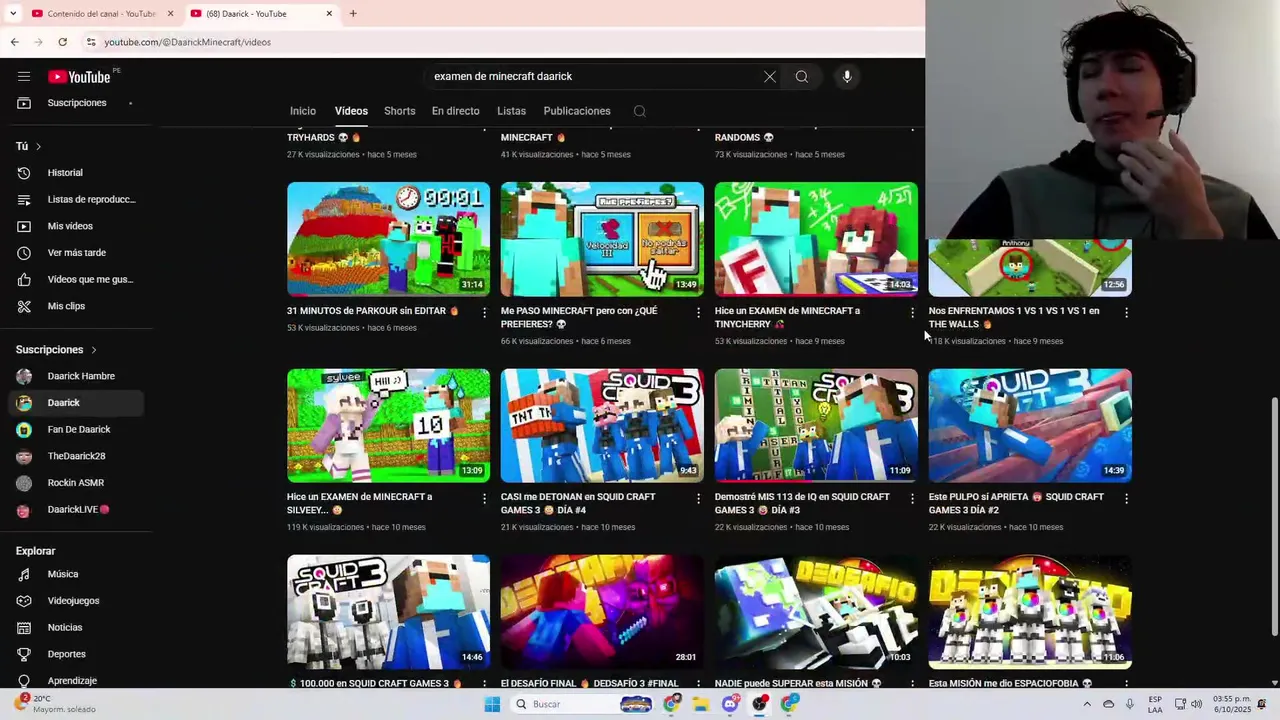Switch to En directo channel tab
Screen dimensions: 1280x720
point(456,111)
